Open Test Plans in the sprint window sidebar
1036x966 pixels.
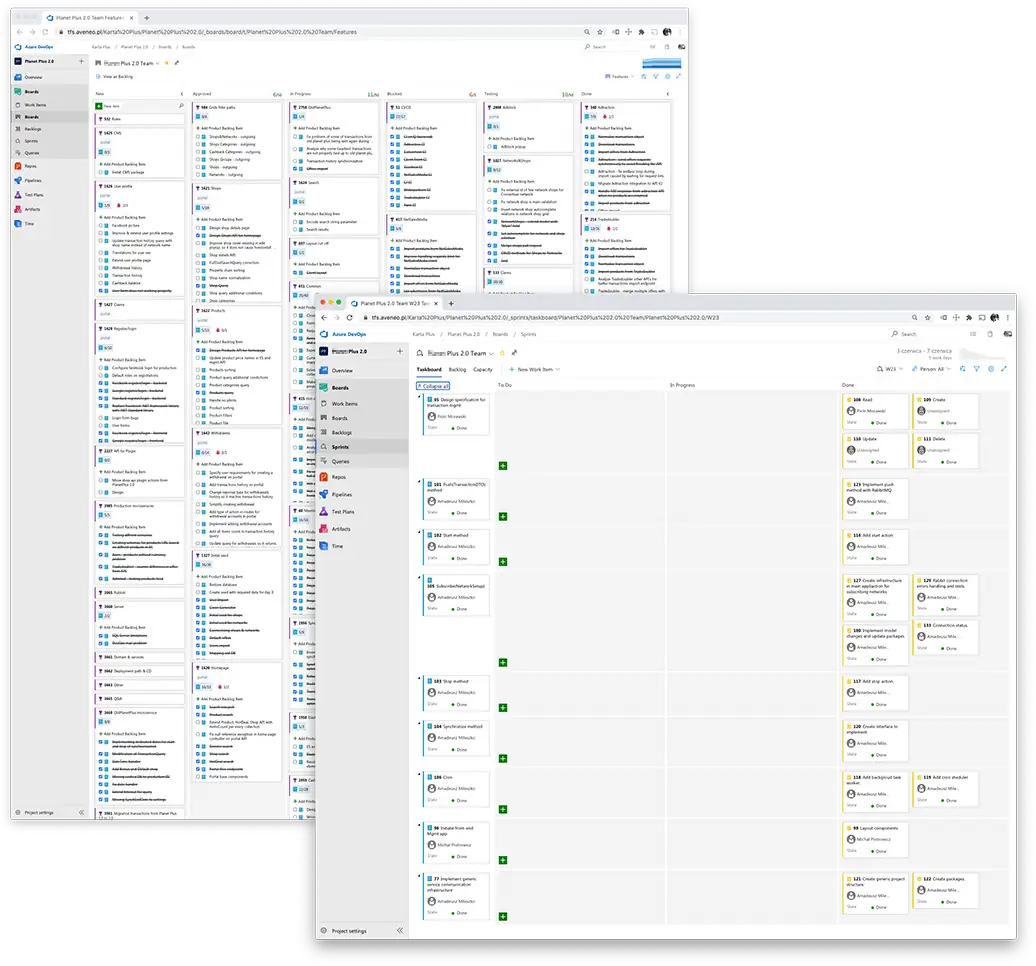tap(342, 511)
